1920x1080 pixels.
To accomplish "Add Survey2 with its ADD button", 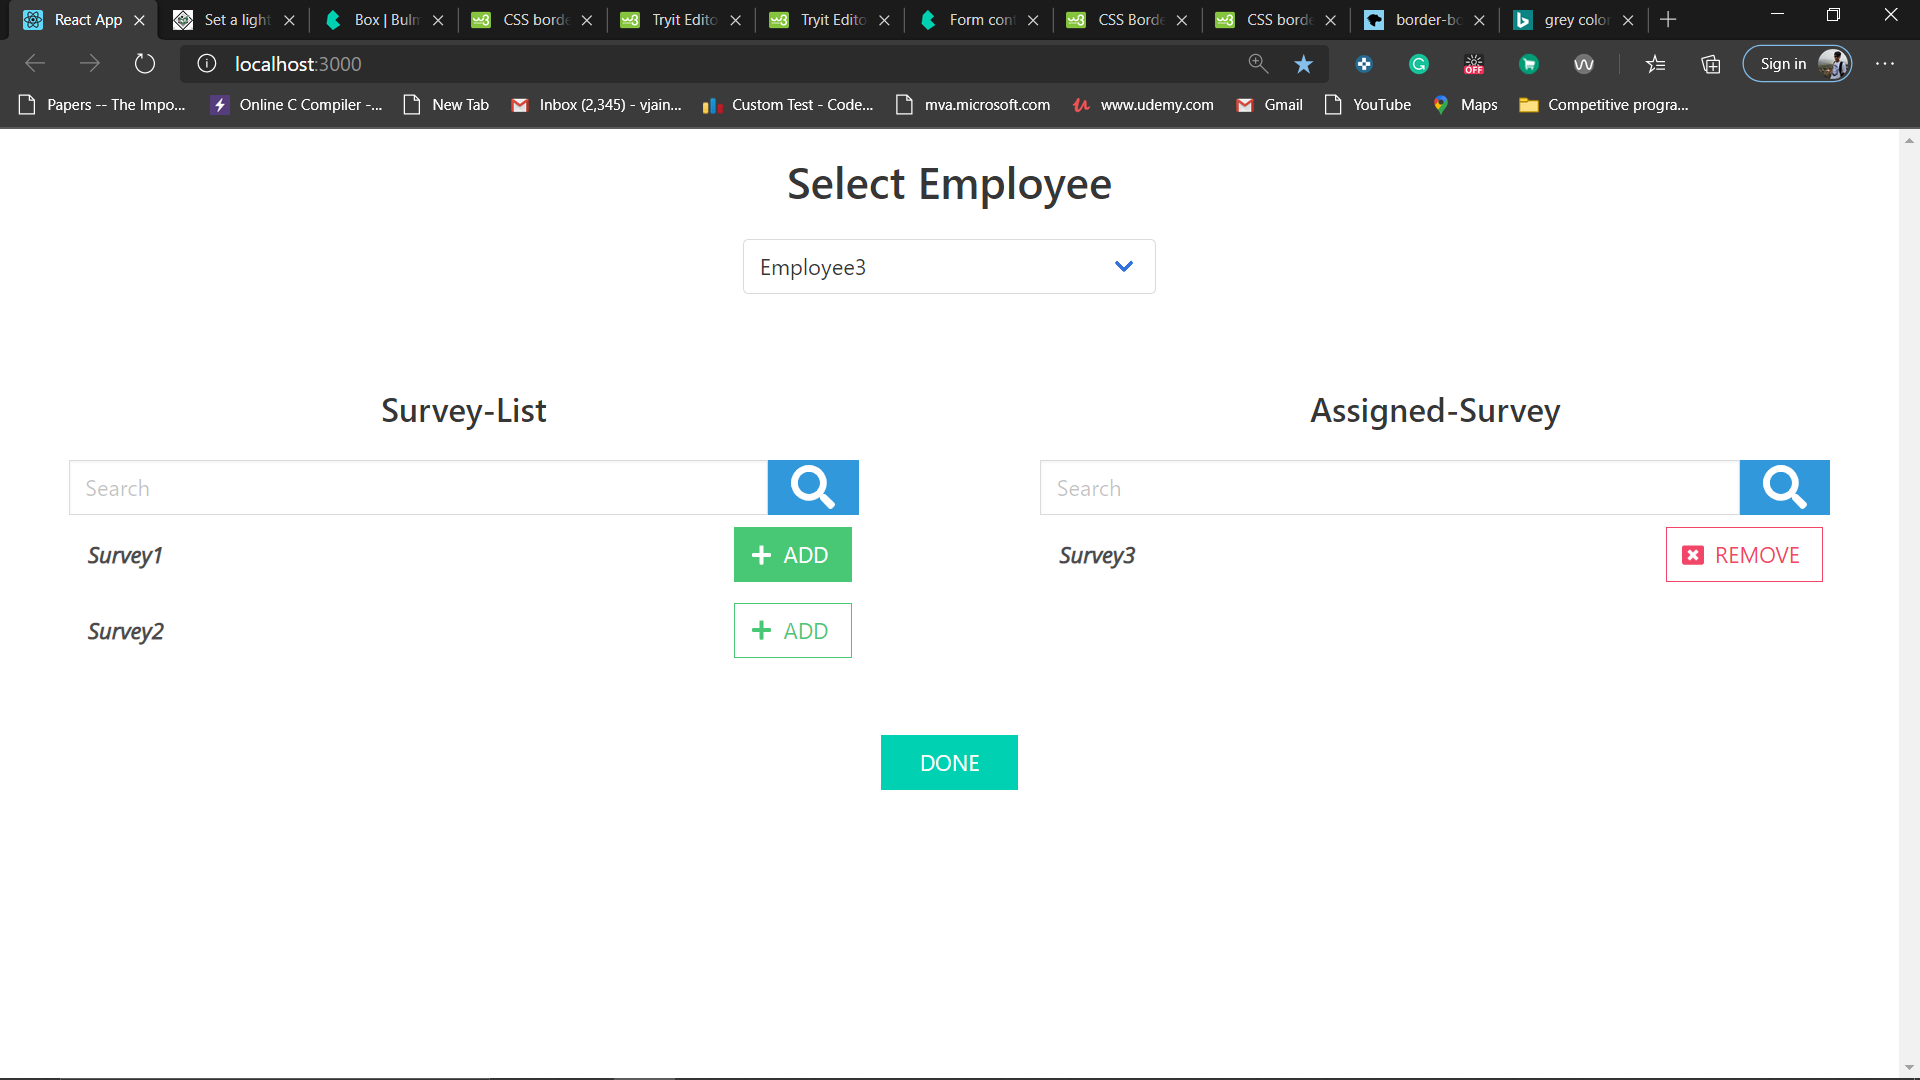I will coord(792,631).
